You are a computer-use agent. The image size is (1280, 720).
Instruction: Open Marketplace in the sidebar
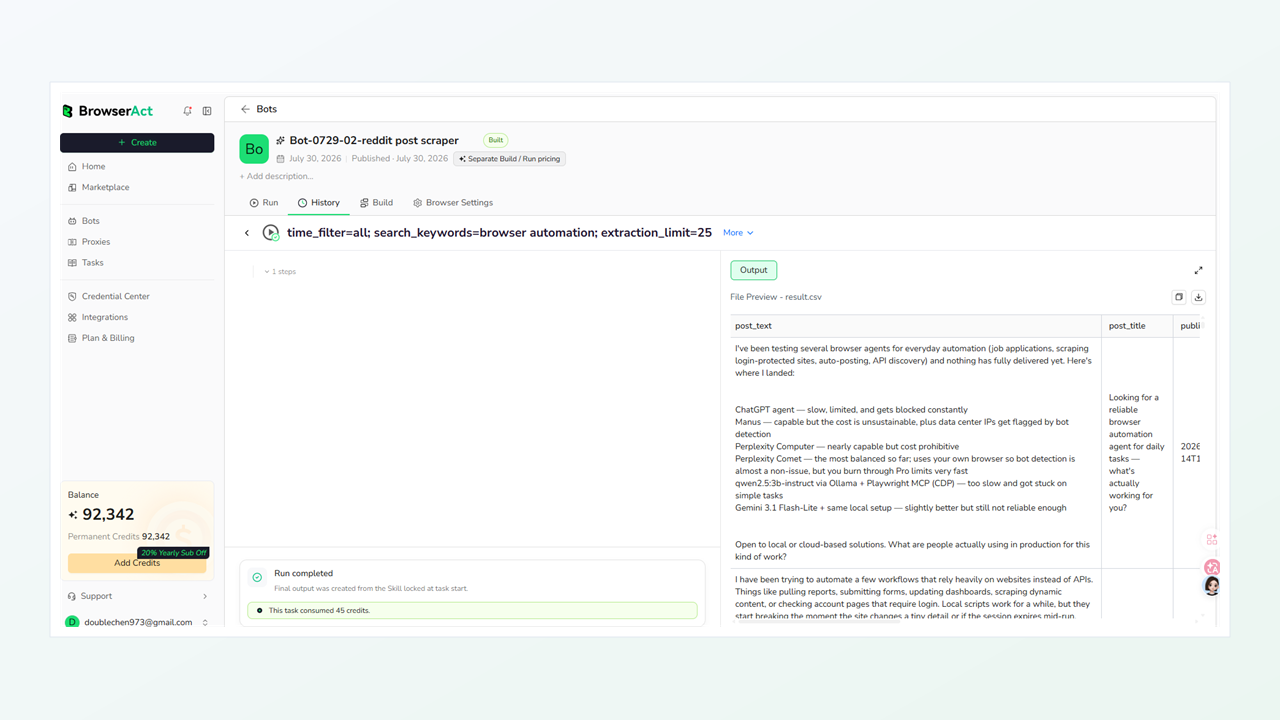[x=137, y=187]
